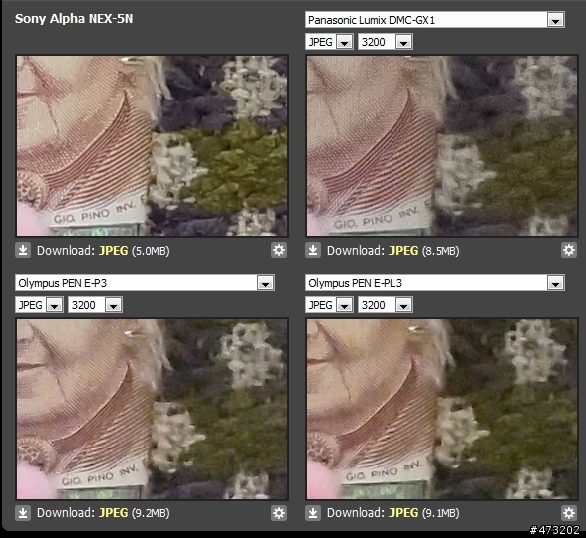Click the Sony Alpha NEX-5N sample crop

[152, 146]
